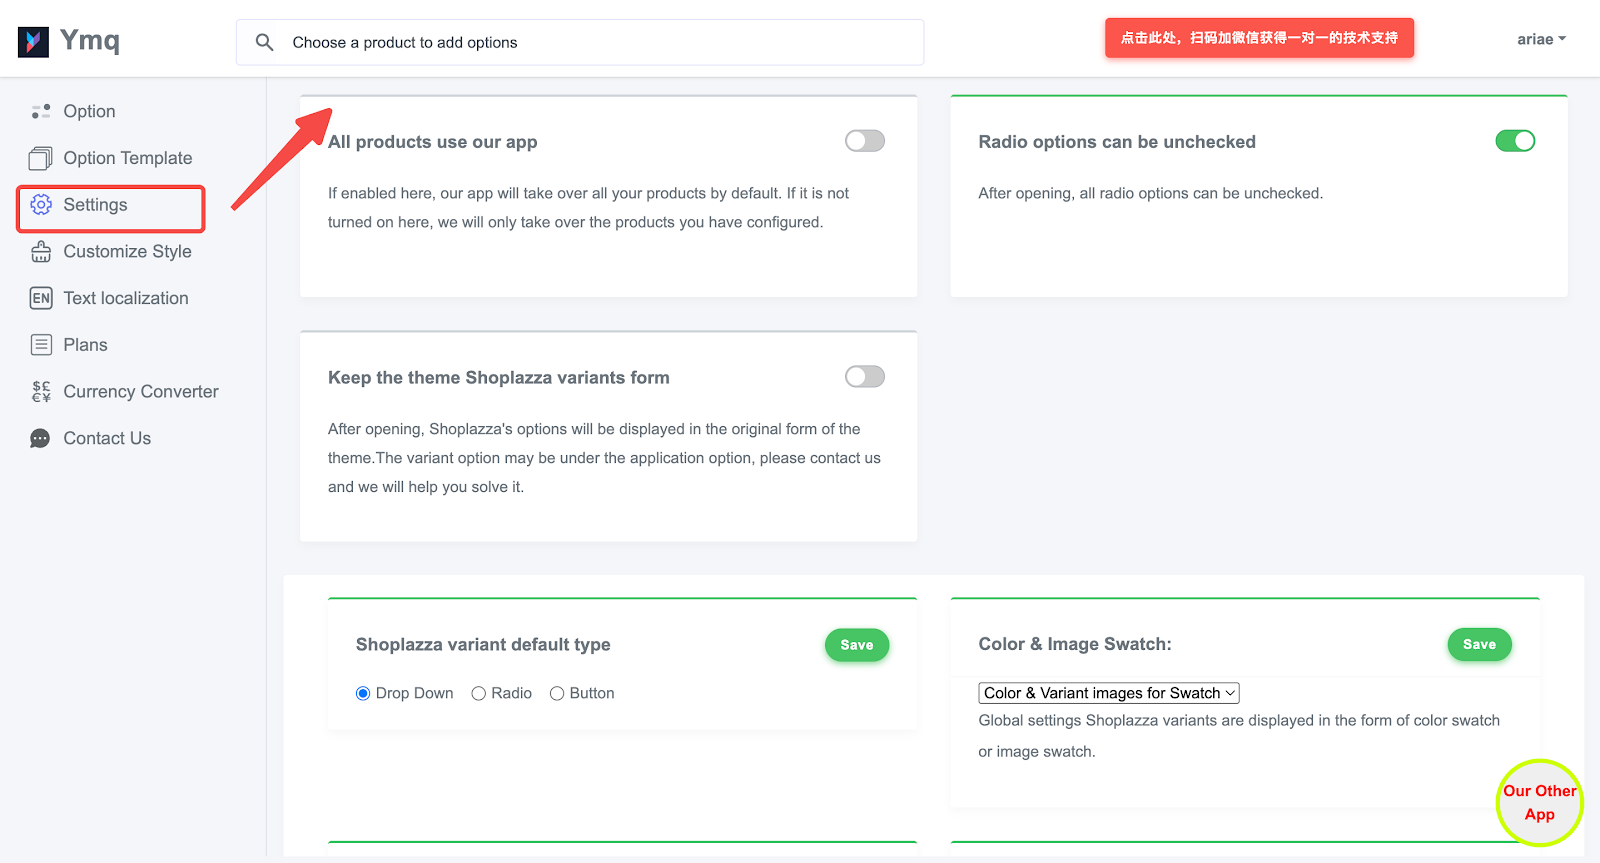Click the Option Template stacked-pages icon

(41, 158)
